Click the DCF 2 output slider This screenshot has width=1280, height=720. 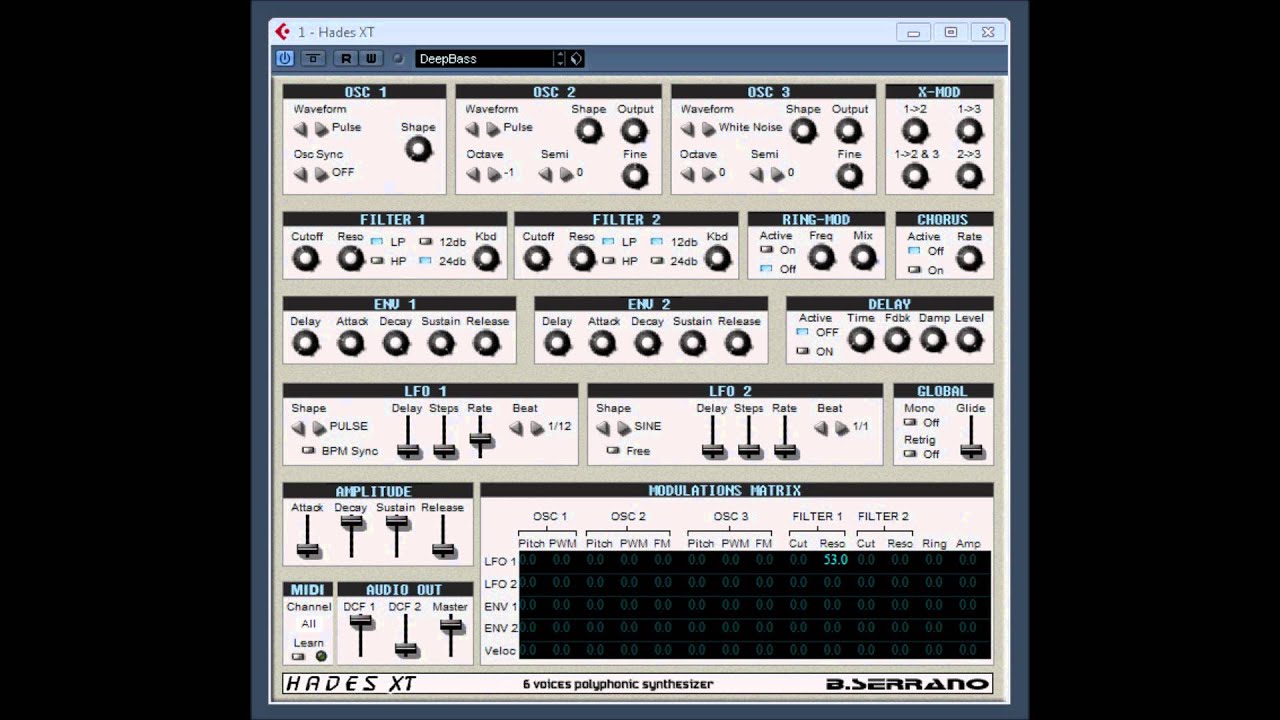click(406, 648)
